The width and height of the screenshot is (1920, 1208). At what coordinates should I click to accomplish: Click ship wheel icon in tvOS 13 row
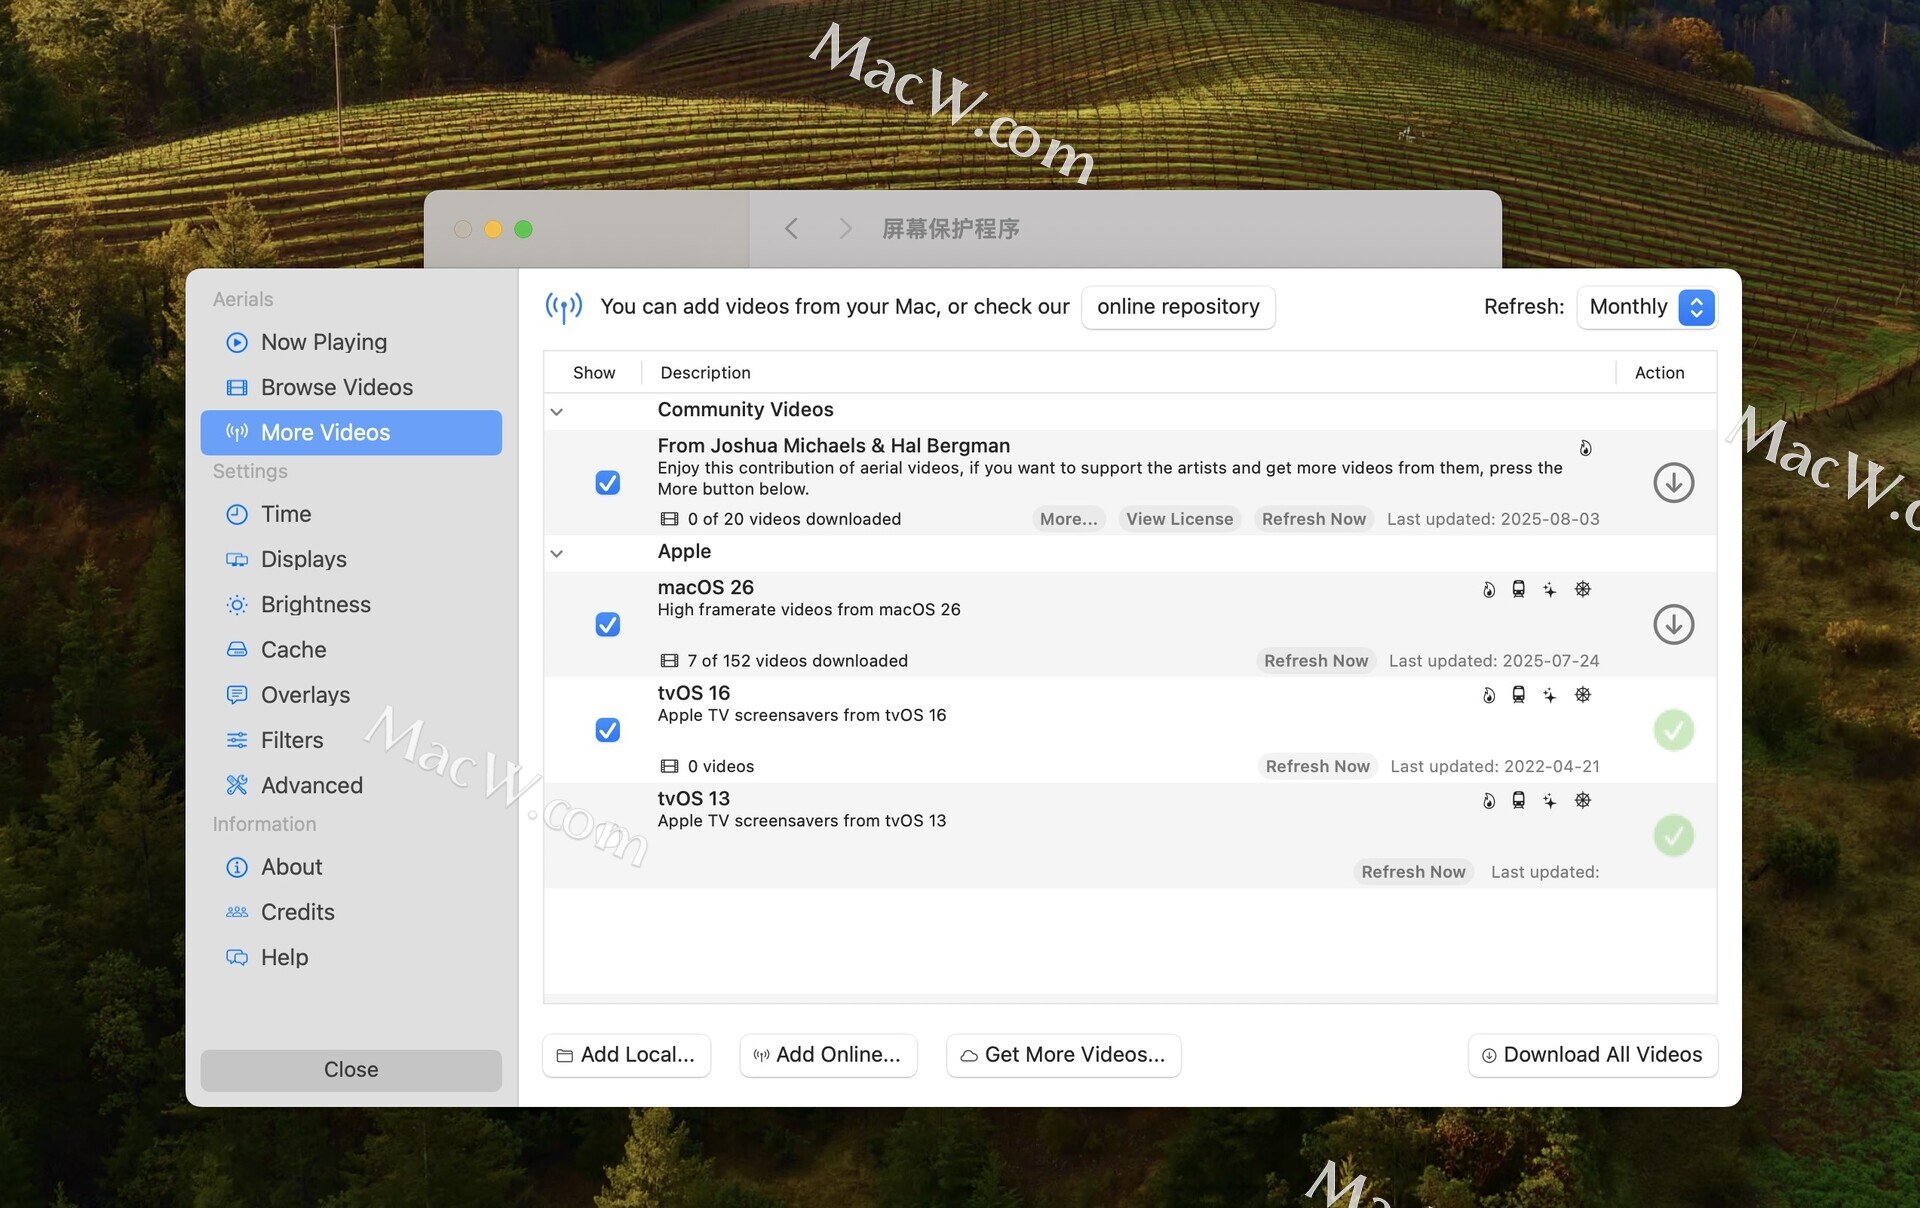click(1582, 800)
